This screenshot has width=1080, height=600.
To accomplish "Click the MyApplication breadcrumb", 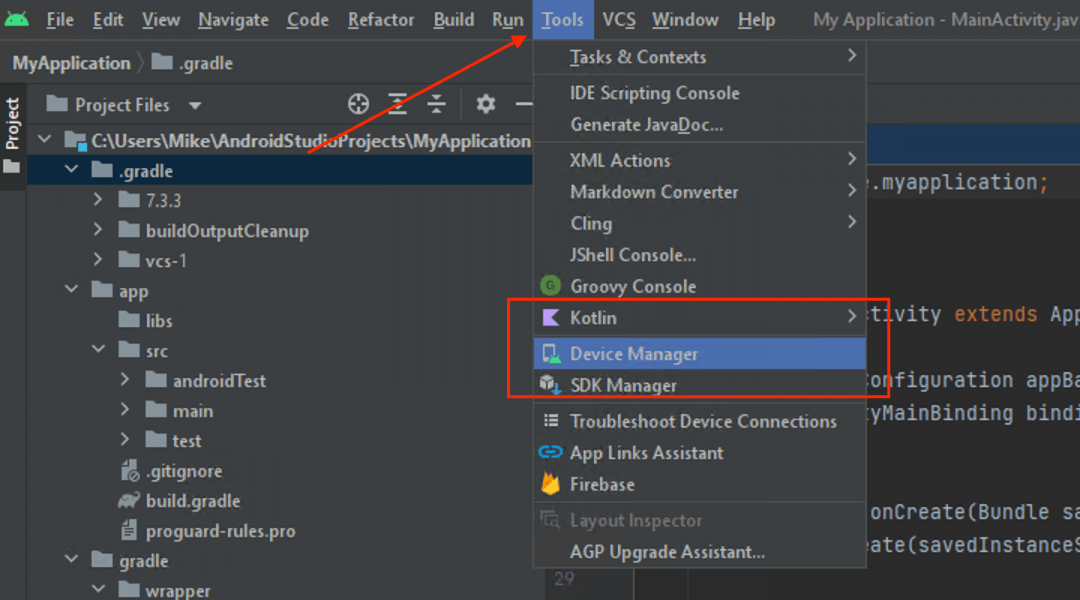I will (71, 63).
